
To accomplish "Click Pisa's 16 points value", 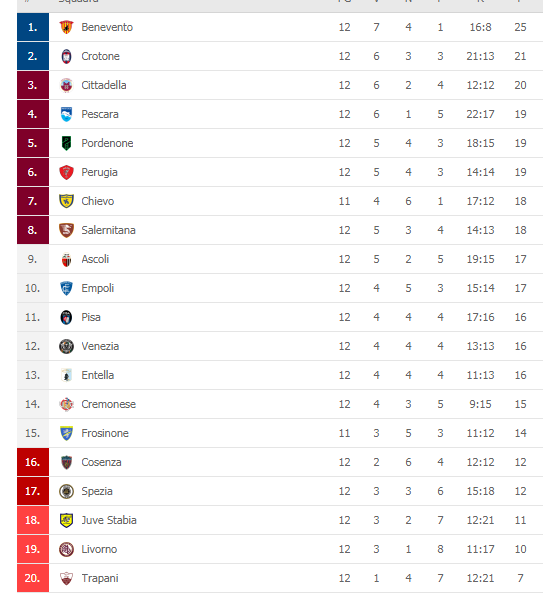I will coord(520,317).
